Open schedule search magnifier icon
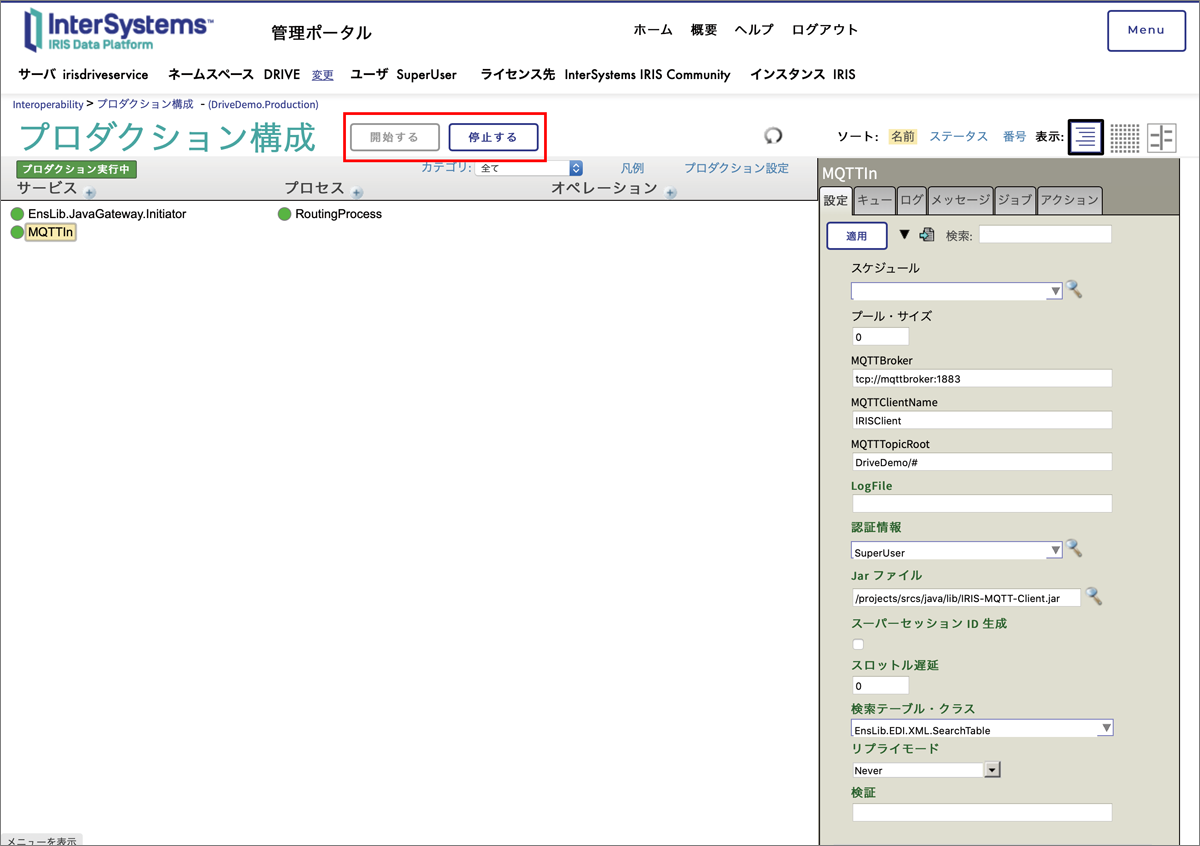This screenshot has width=1200, height=846. coord(1074,289)
